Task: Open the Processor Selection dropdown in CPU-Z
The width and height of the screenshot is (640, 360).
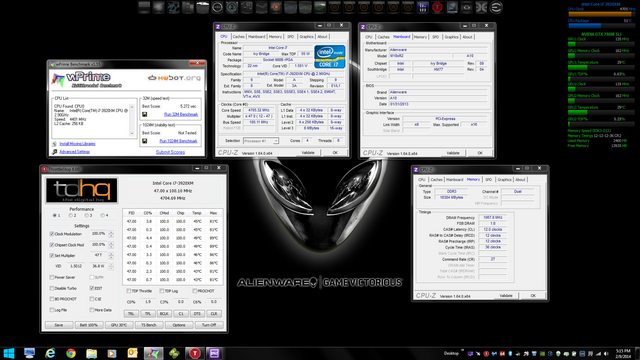Action: pos(261,141)
